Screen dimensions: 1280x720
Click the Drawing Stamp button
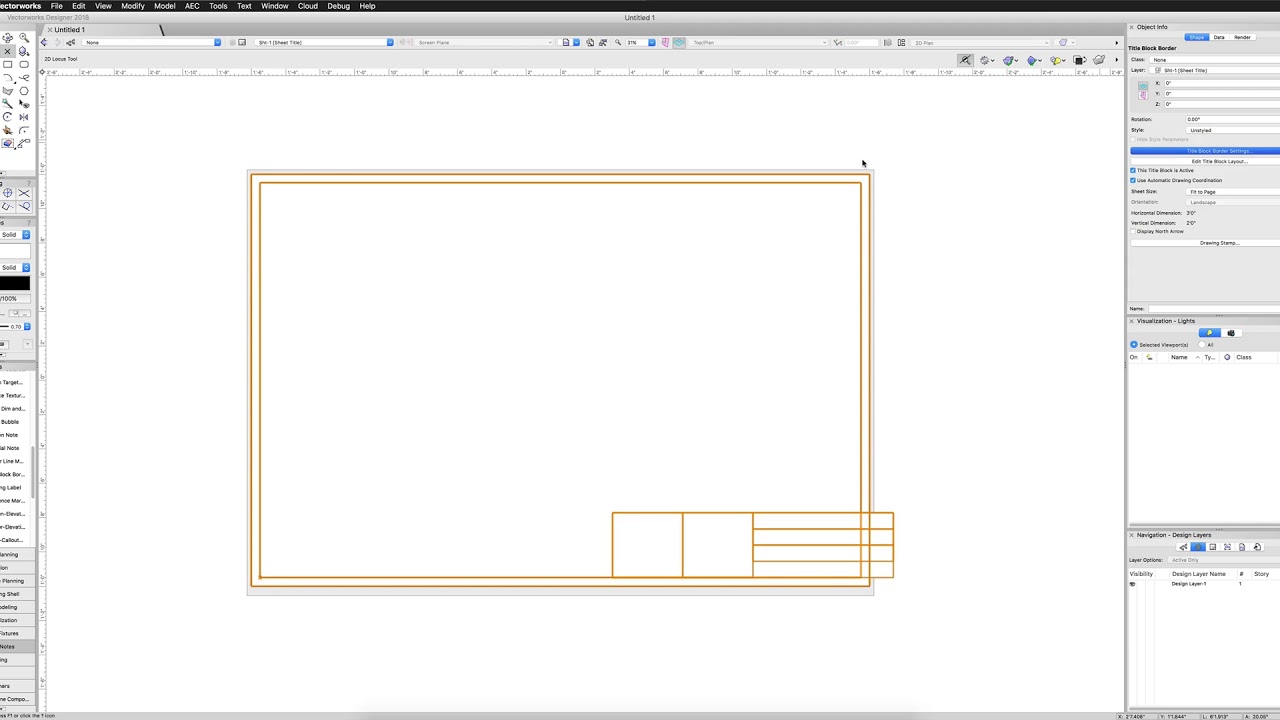point(1205,243)
